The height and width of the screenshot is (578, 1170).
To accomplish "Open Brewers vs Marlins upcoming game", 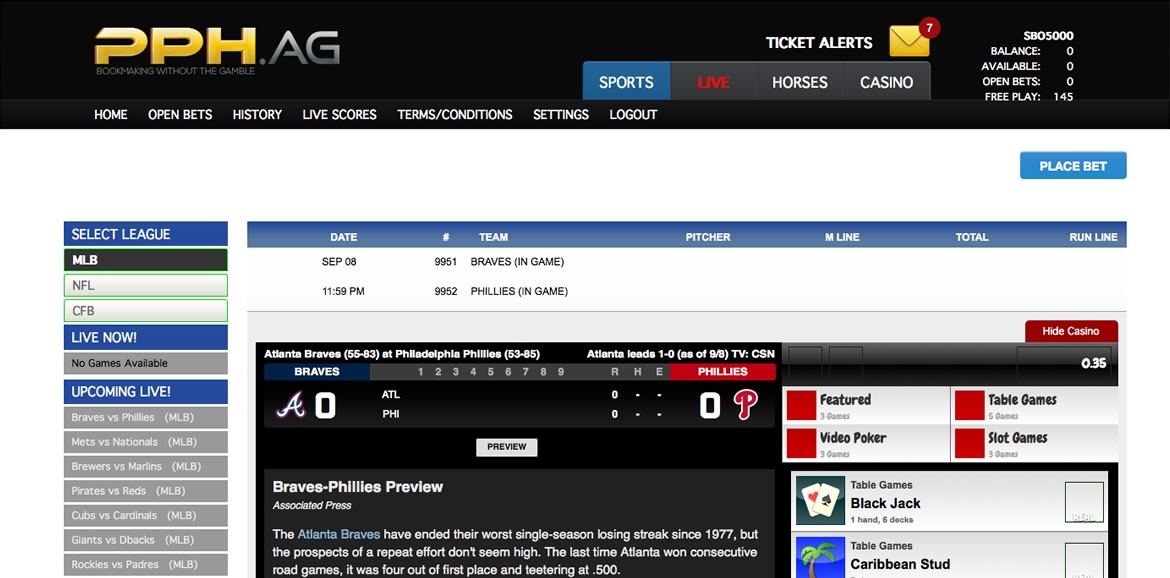I will click(146, 466).
